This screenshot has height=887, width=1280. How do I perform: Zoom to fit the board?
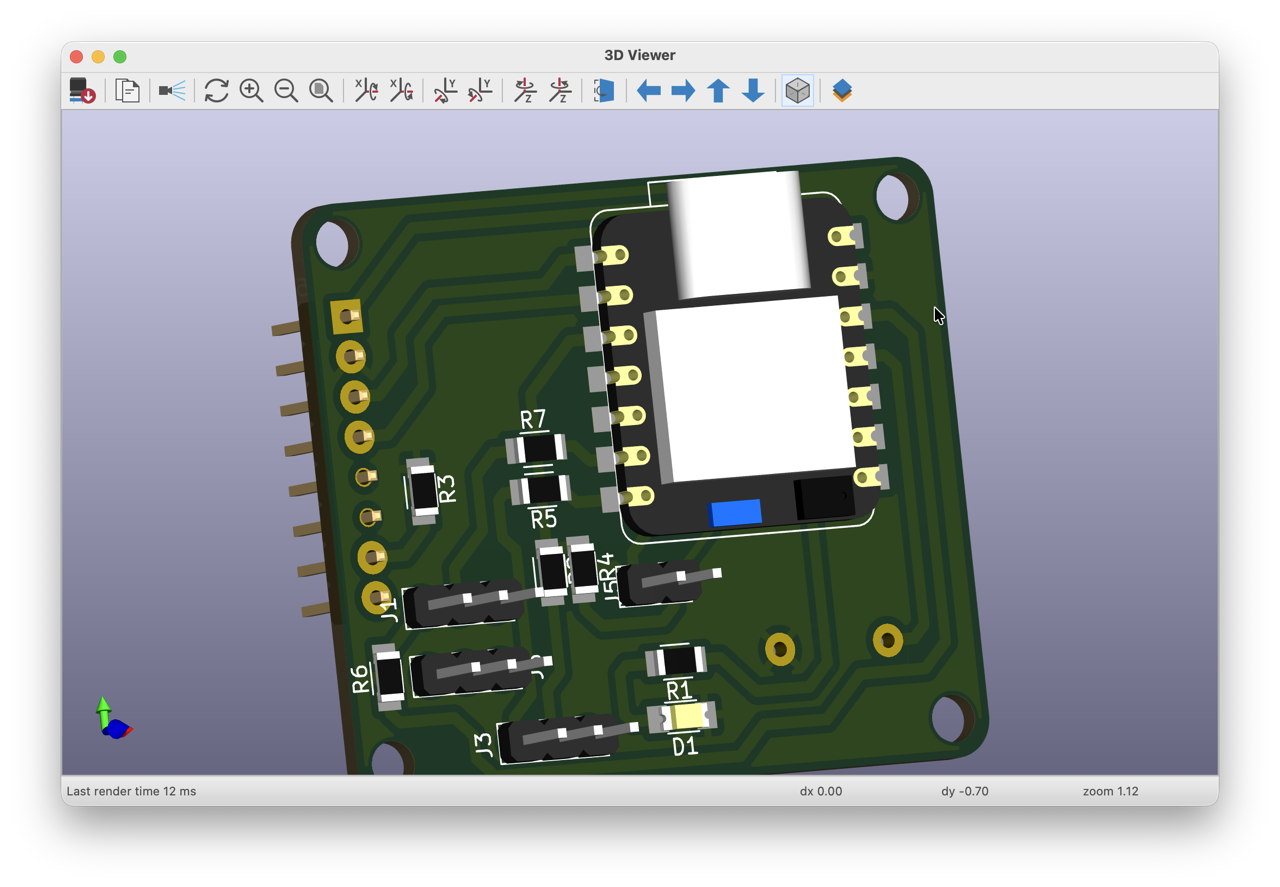(321, 91)
